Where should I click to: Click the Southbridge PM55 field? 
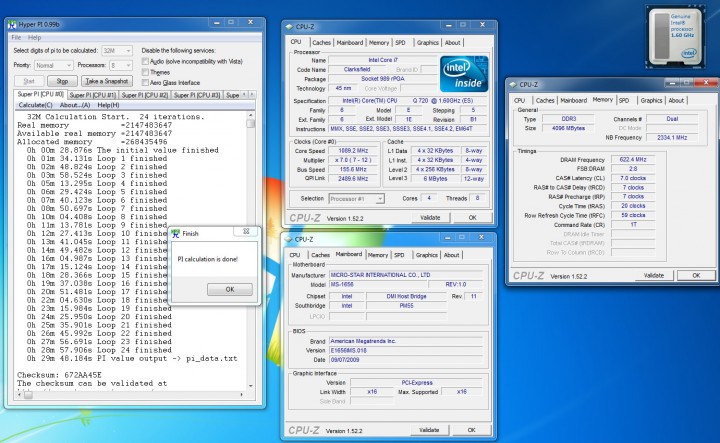coord(406,306)
